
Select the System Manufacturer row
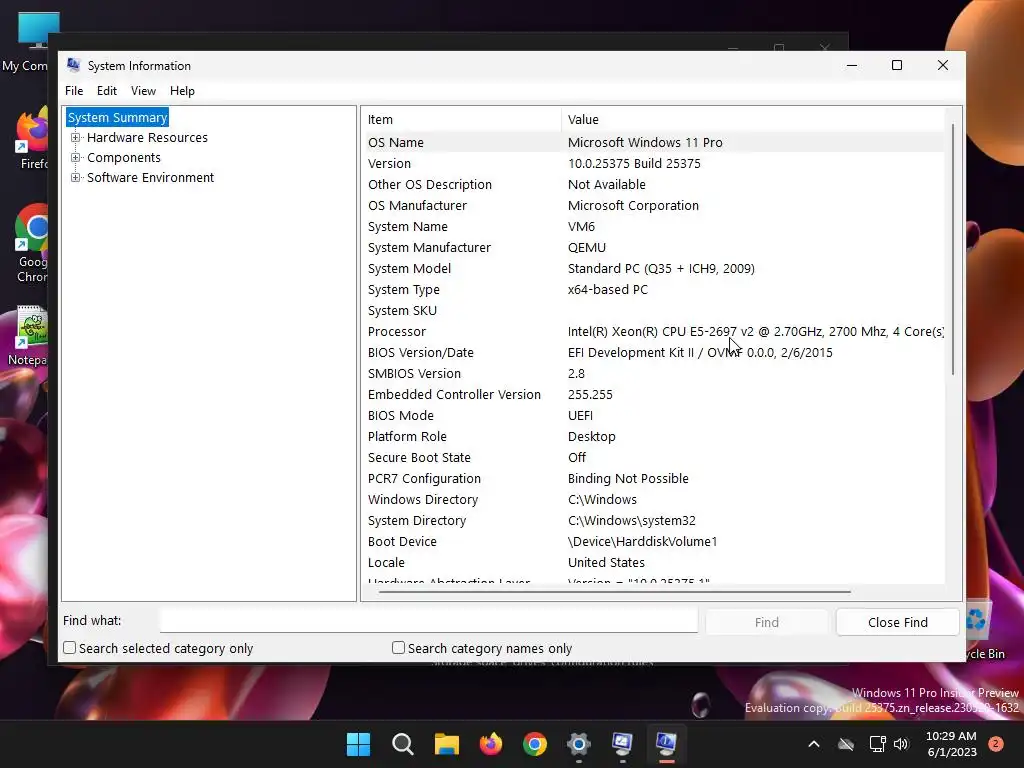coord(654,248)
